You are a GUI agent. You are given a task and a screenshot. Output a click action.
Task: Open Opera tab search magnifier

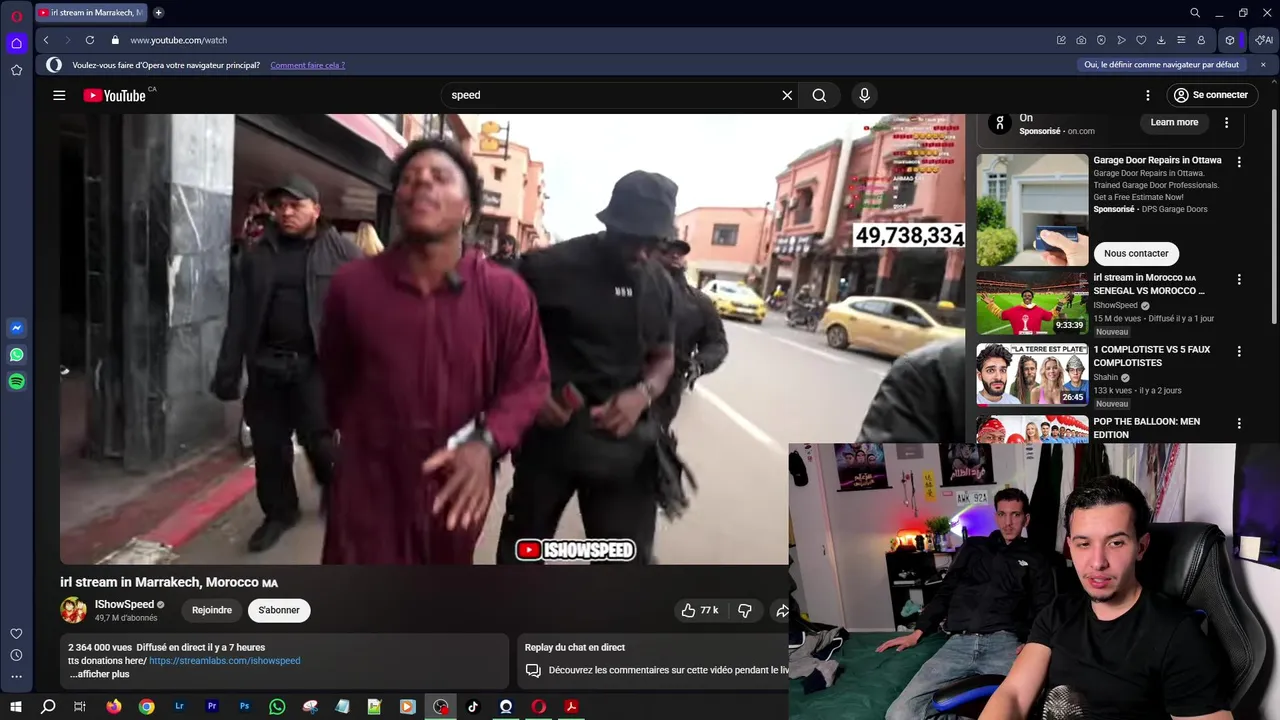point(1195,13)
